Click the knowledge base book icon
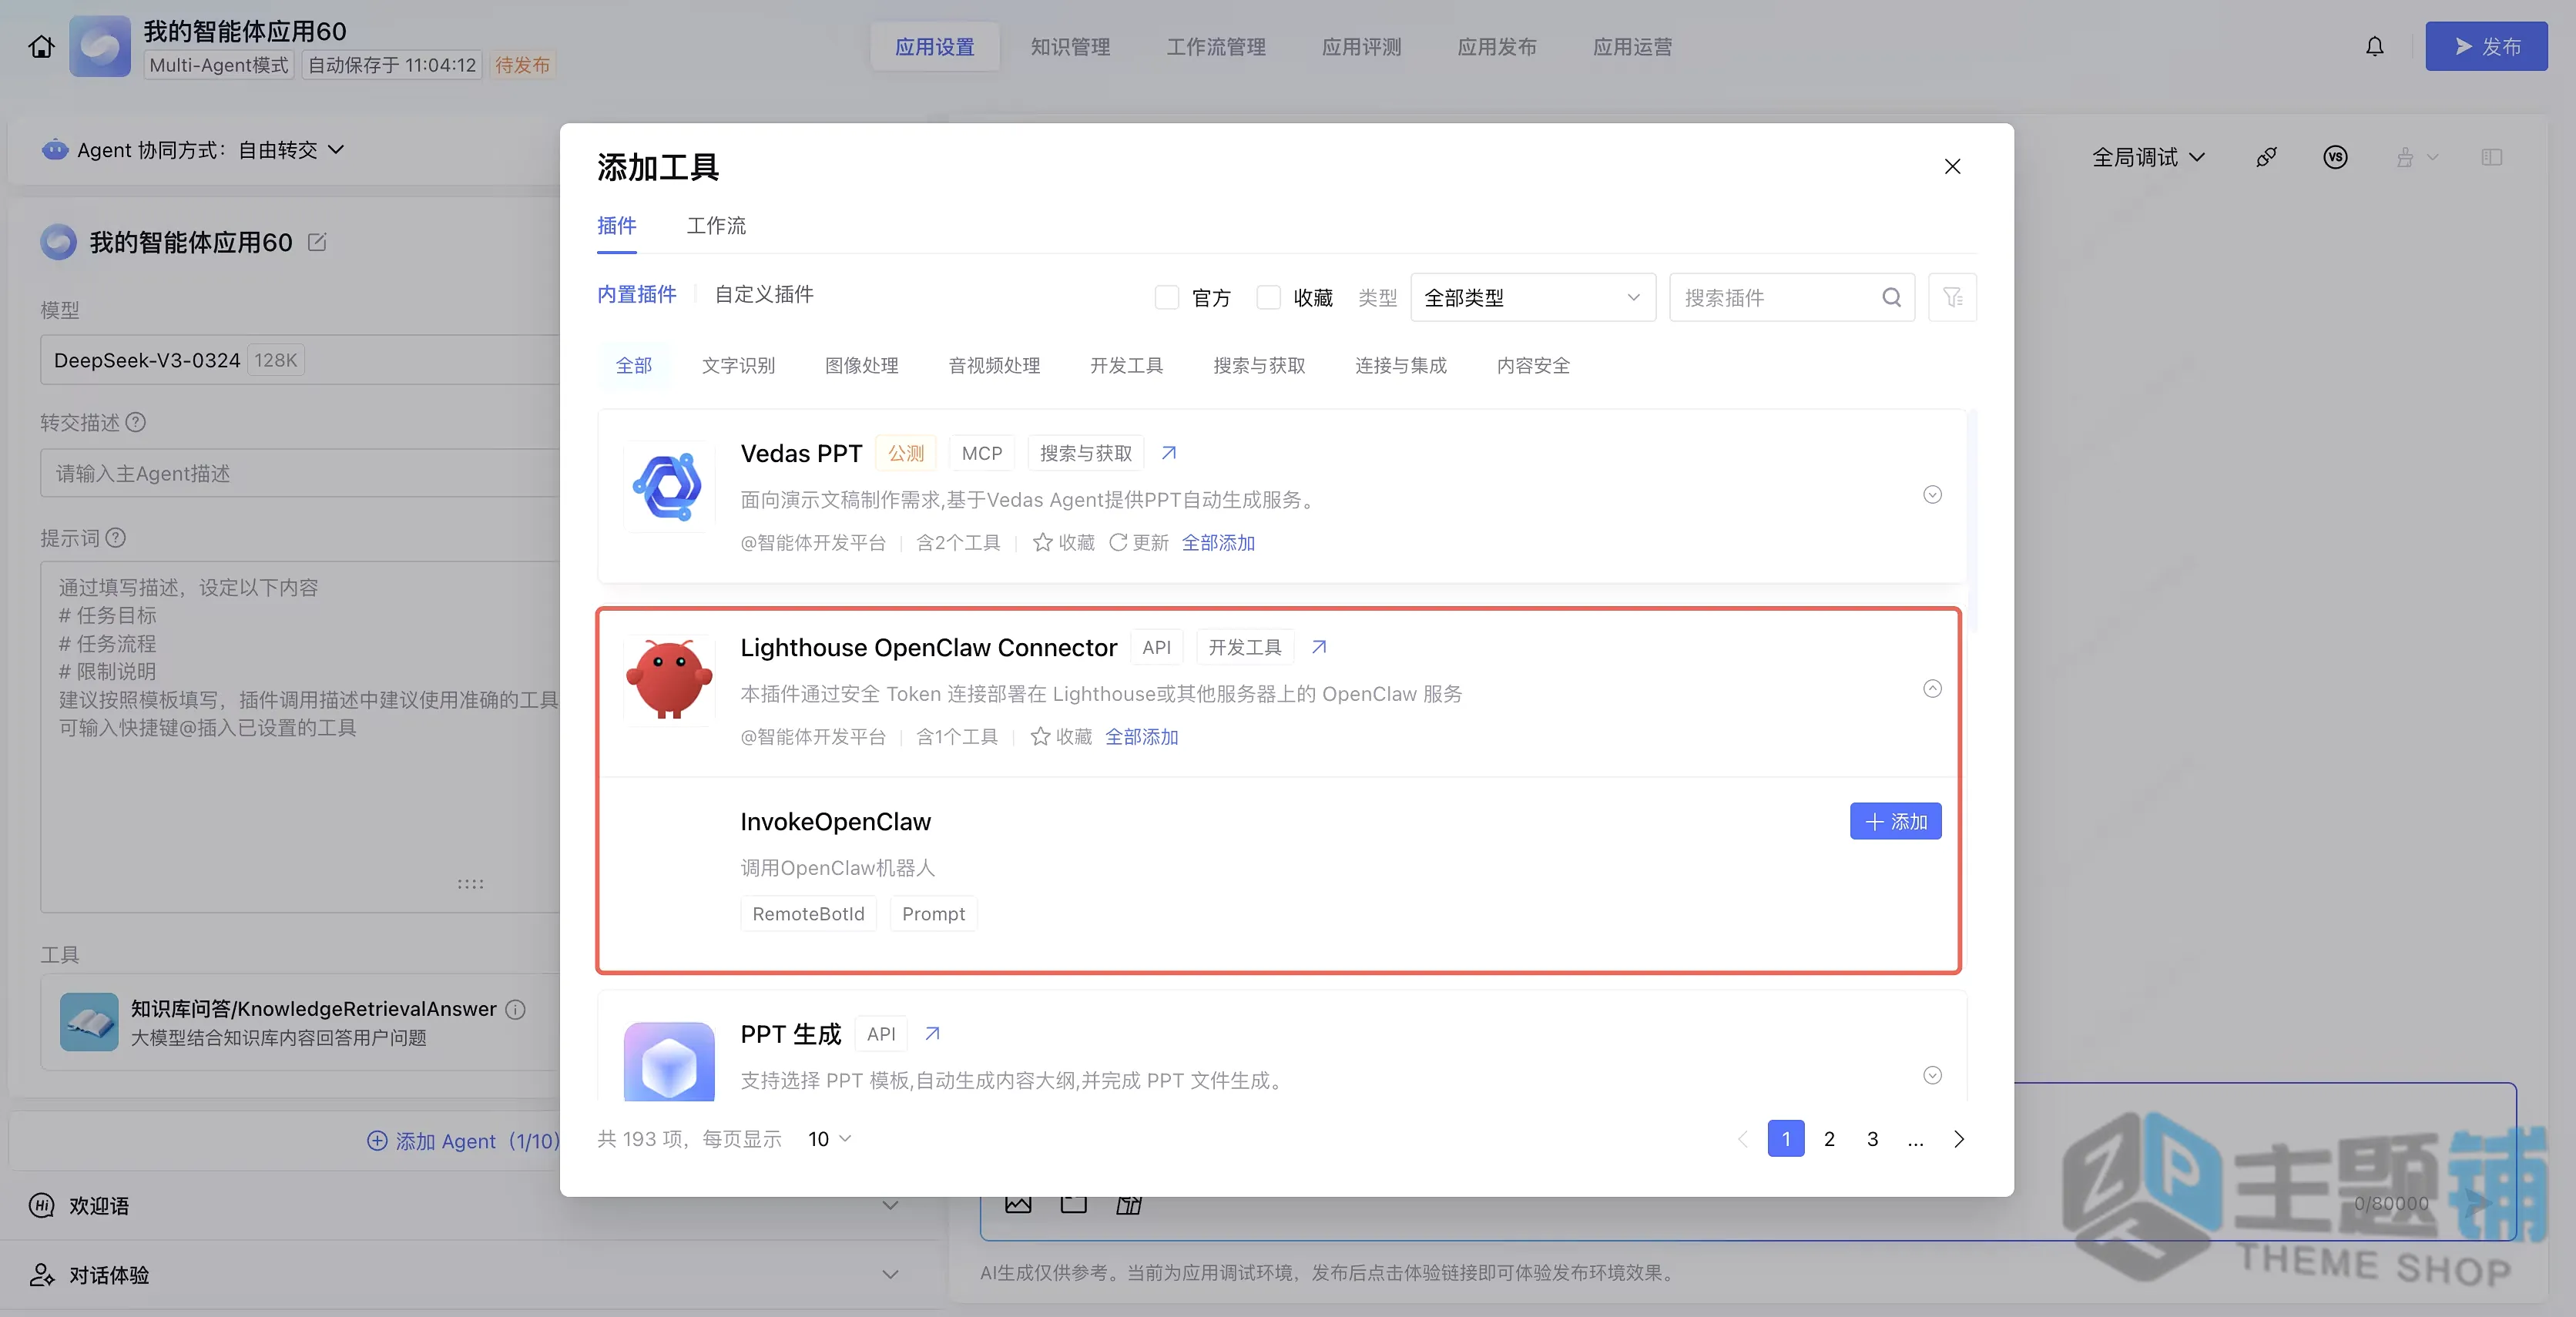Screen dimensions: 2576x1317 pyautogui.click(x=89, y=1022)
